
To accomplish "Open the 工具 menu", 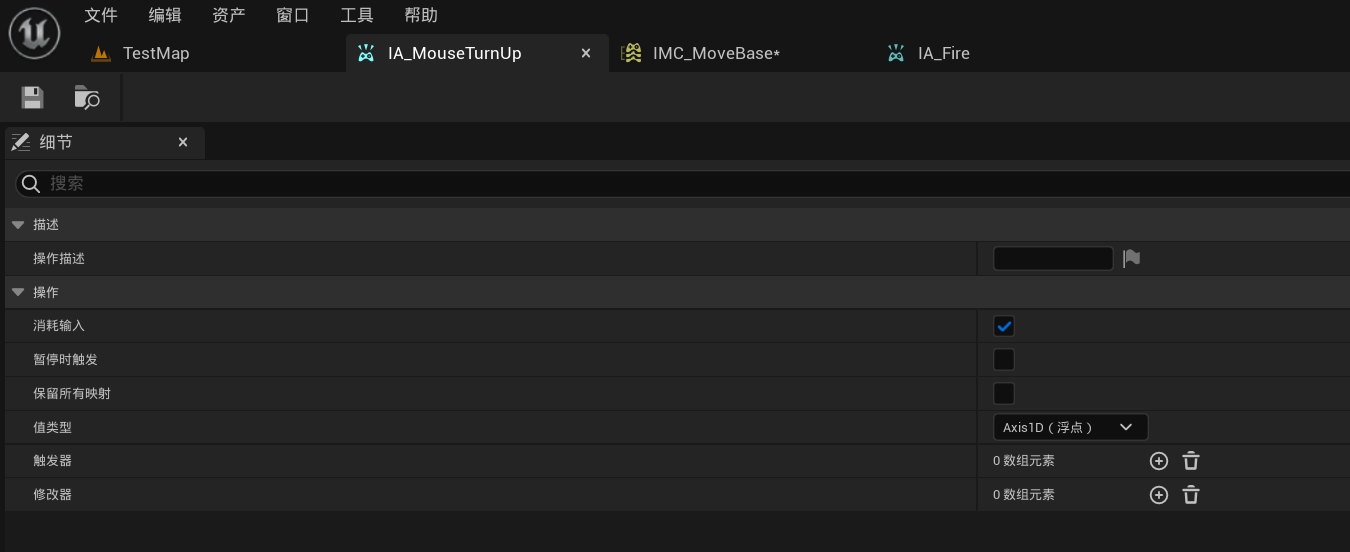I will 357,15.
